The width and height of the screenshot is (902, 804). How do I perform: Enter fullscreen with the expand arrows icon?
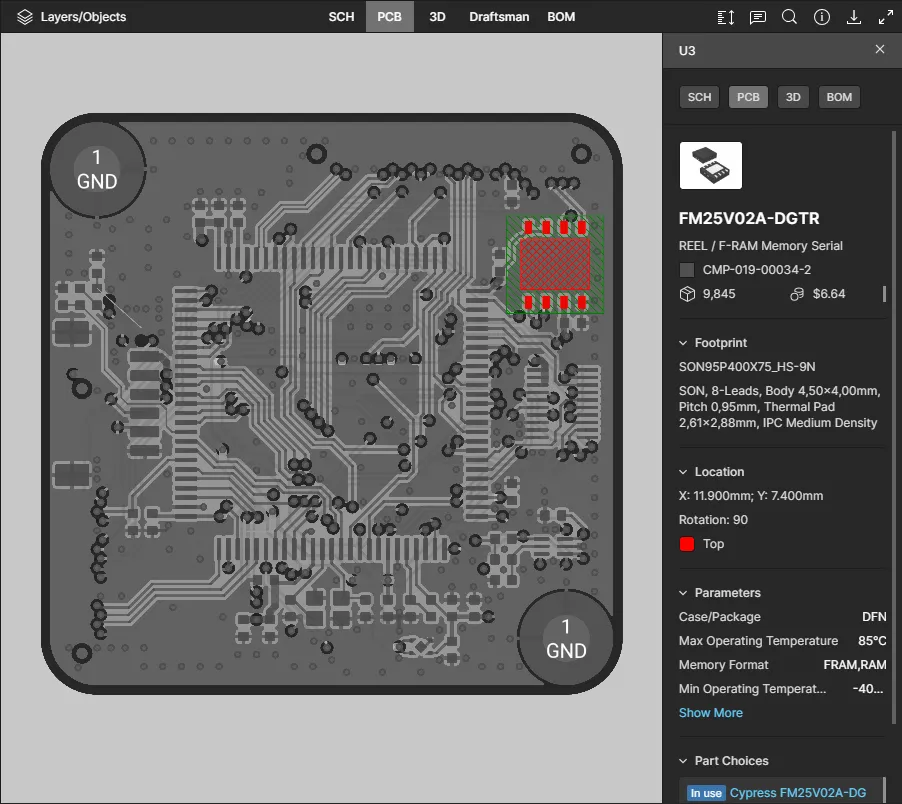point(886,17)
